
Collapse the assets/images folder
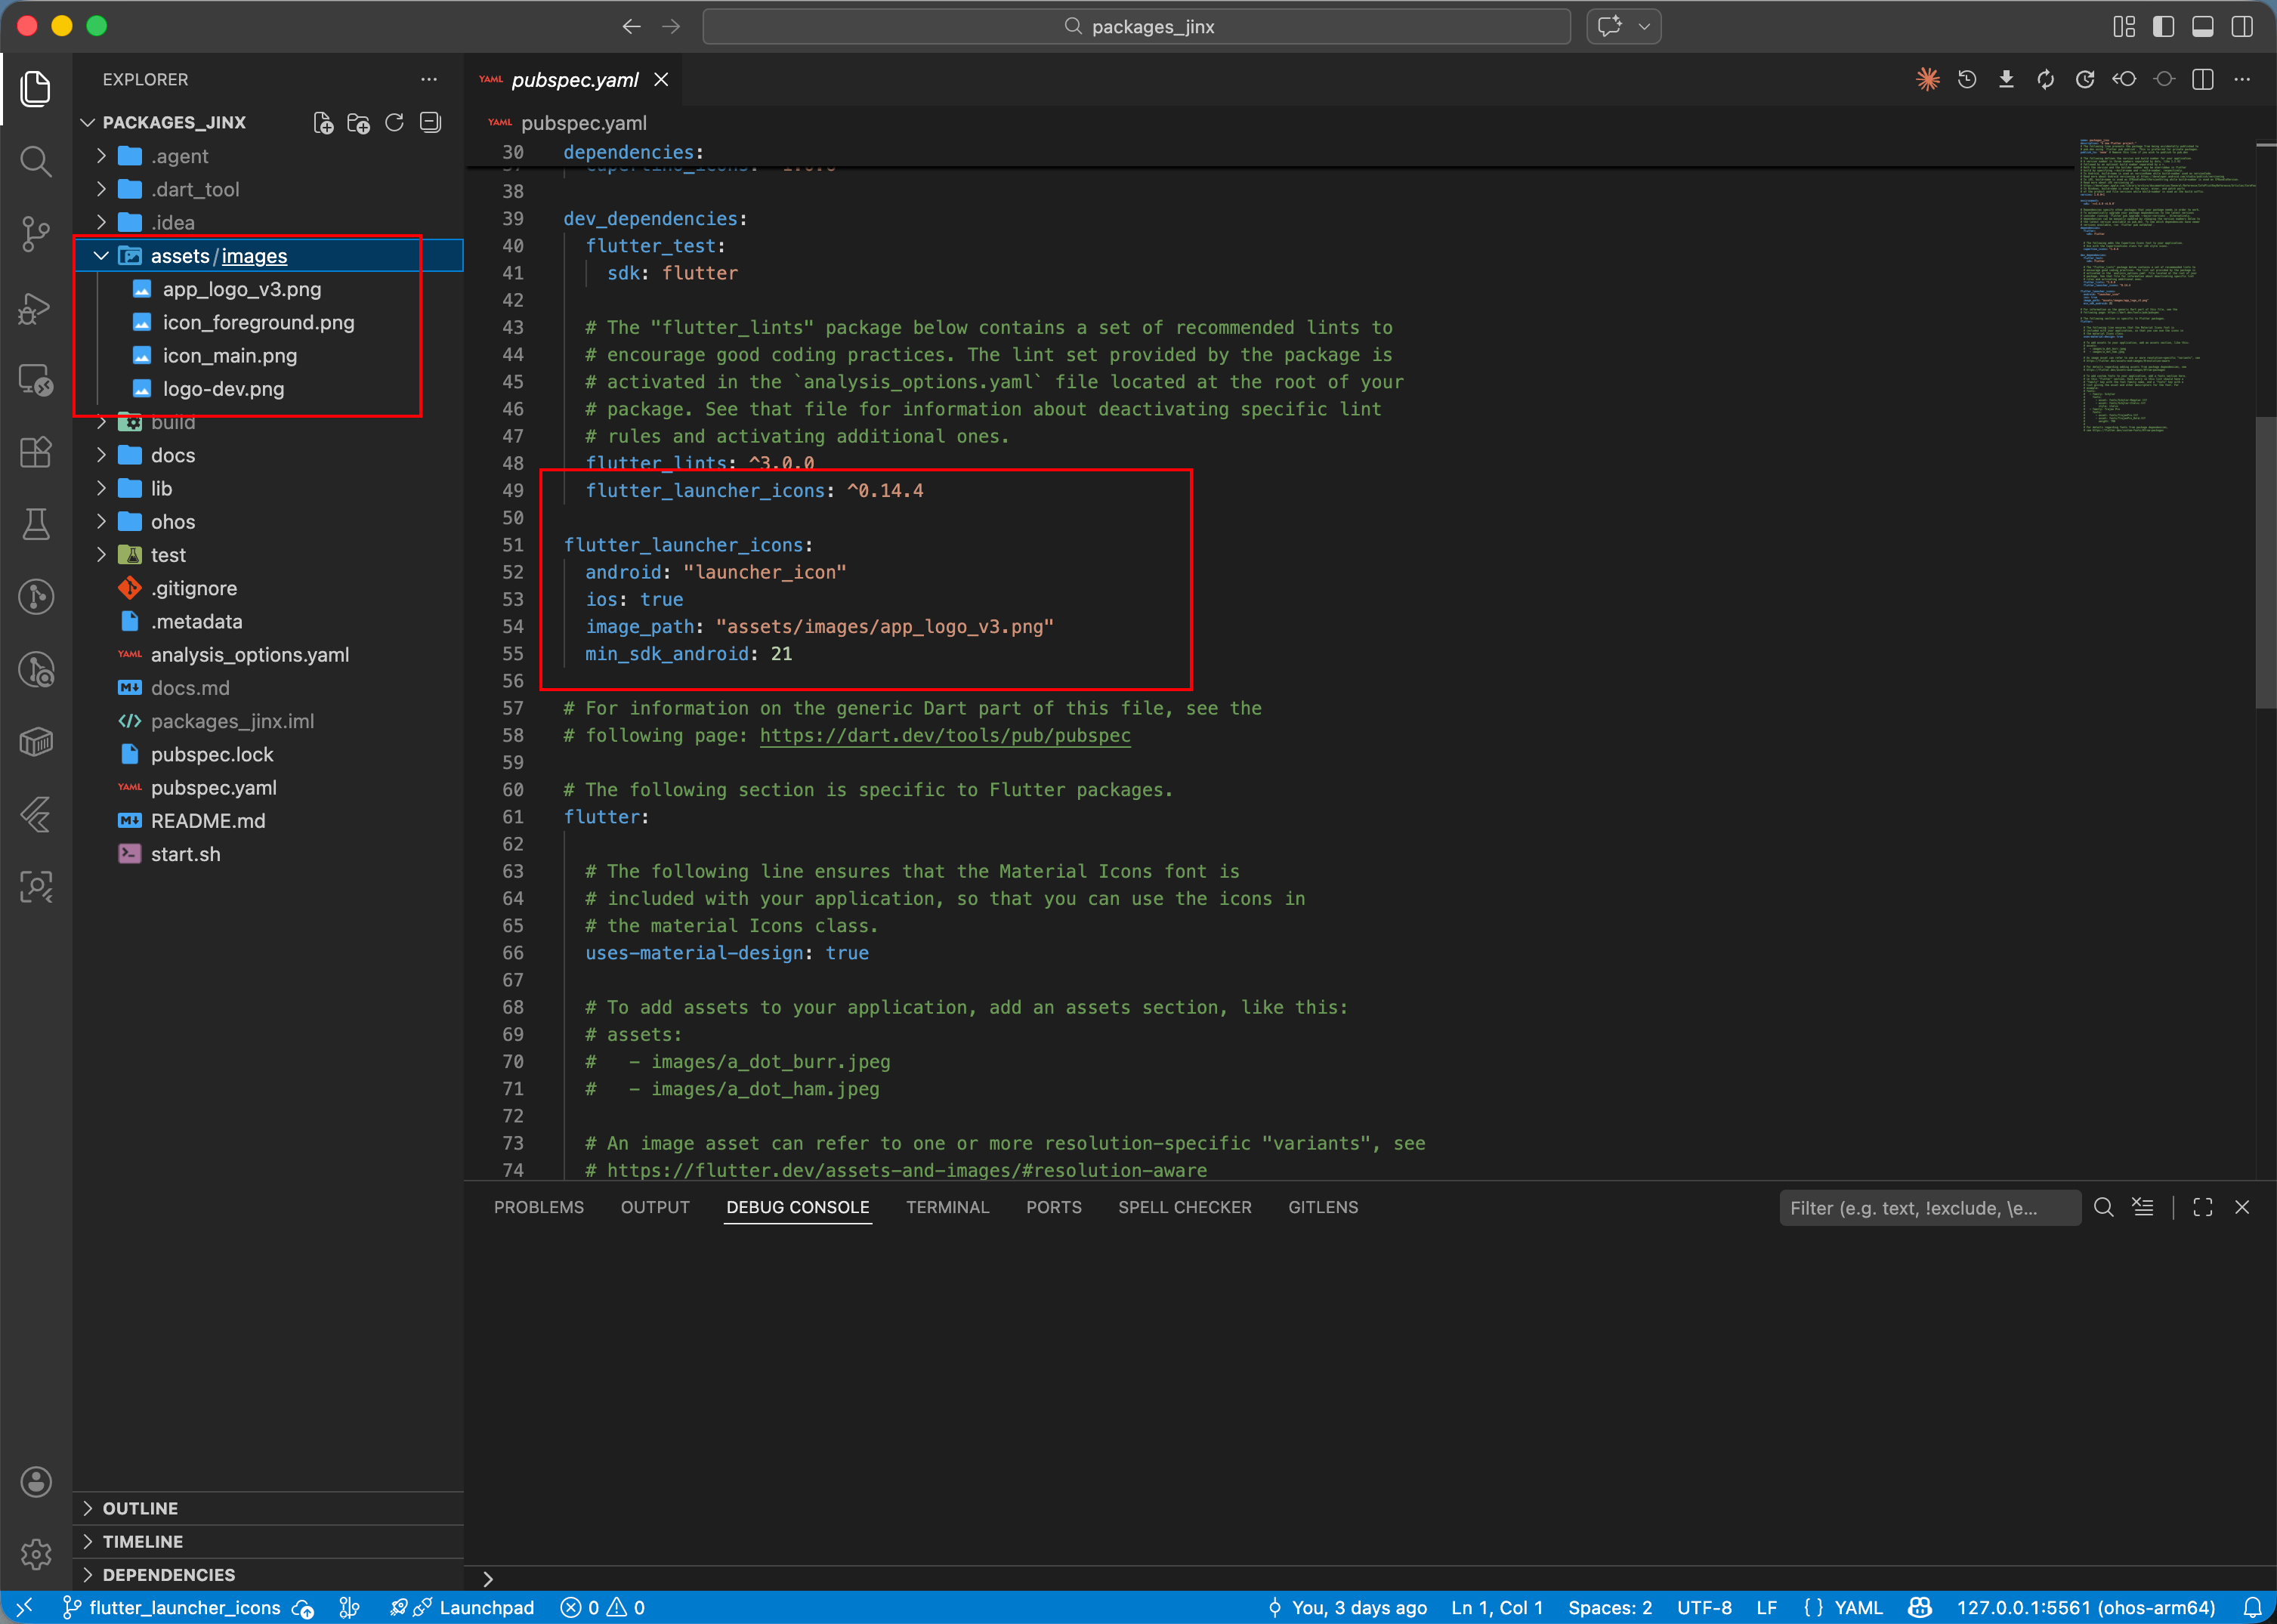pyautogui.click(x=101, y=256)
